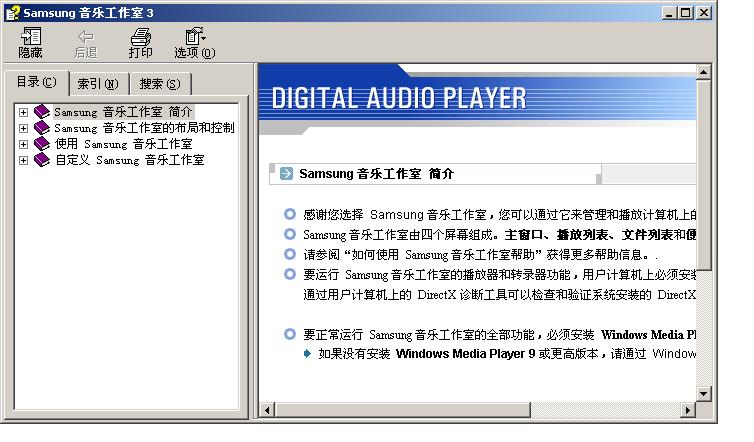Click the horizontal scrollbar right arrow
754x442 pixels.
click(688, 410)
